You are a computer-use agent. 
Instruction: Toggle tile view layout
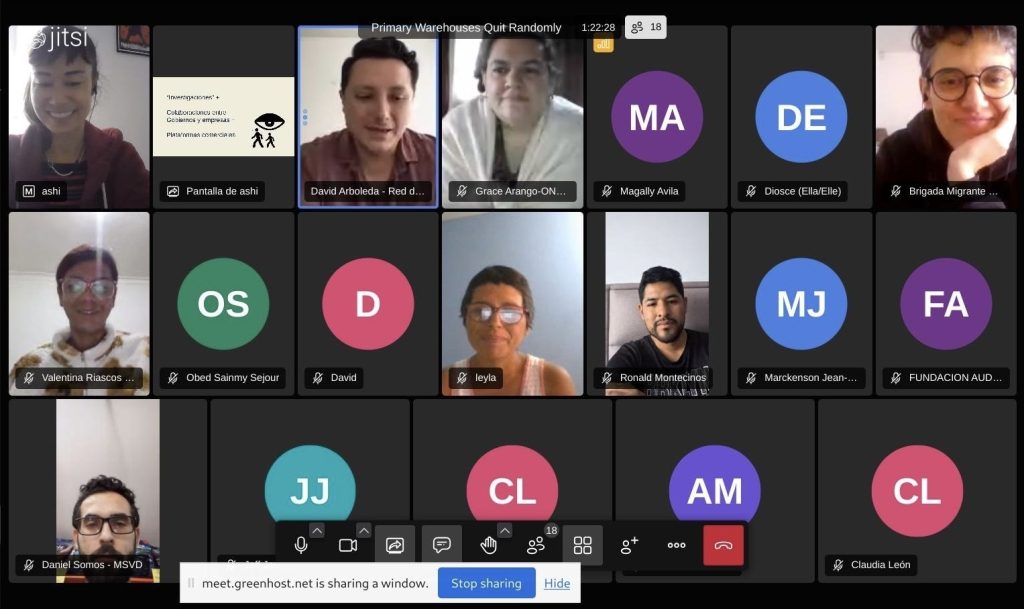point(582,545)
